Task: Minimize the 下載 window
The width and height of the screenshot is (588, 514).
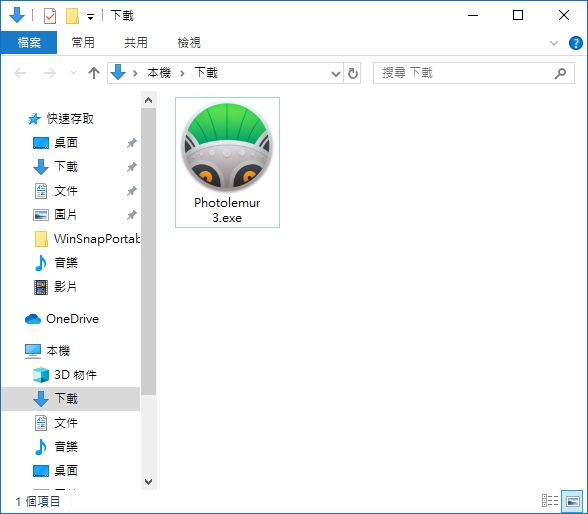Action: coord(473,15)
